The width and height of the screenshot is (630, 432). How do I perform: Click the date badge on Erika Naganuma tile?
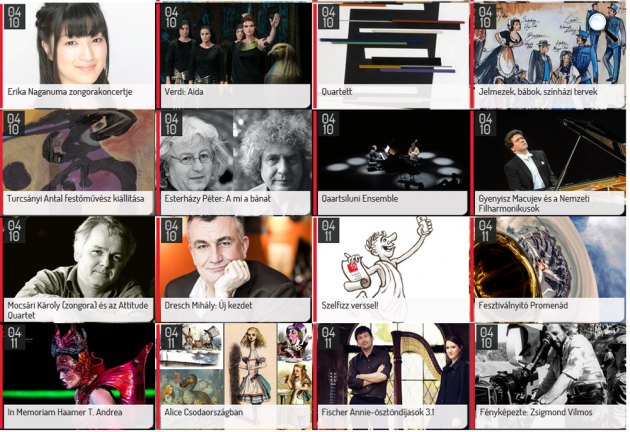(14, 17)
